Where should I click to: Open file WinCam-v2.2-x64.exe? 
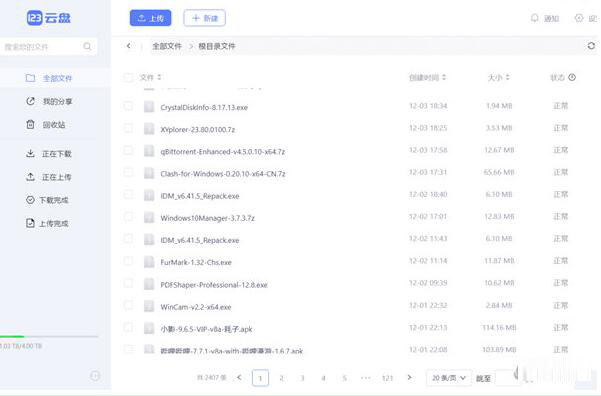click(x=195, y=307)
